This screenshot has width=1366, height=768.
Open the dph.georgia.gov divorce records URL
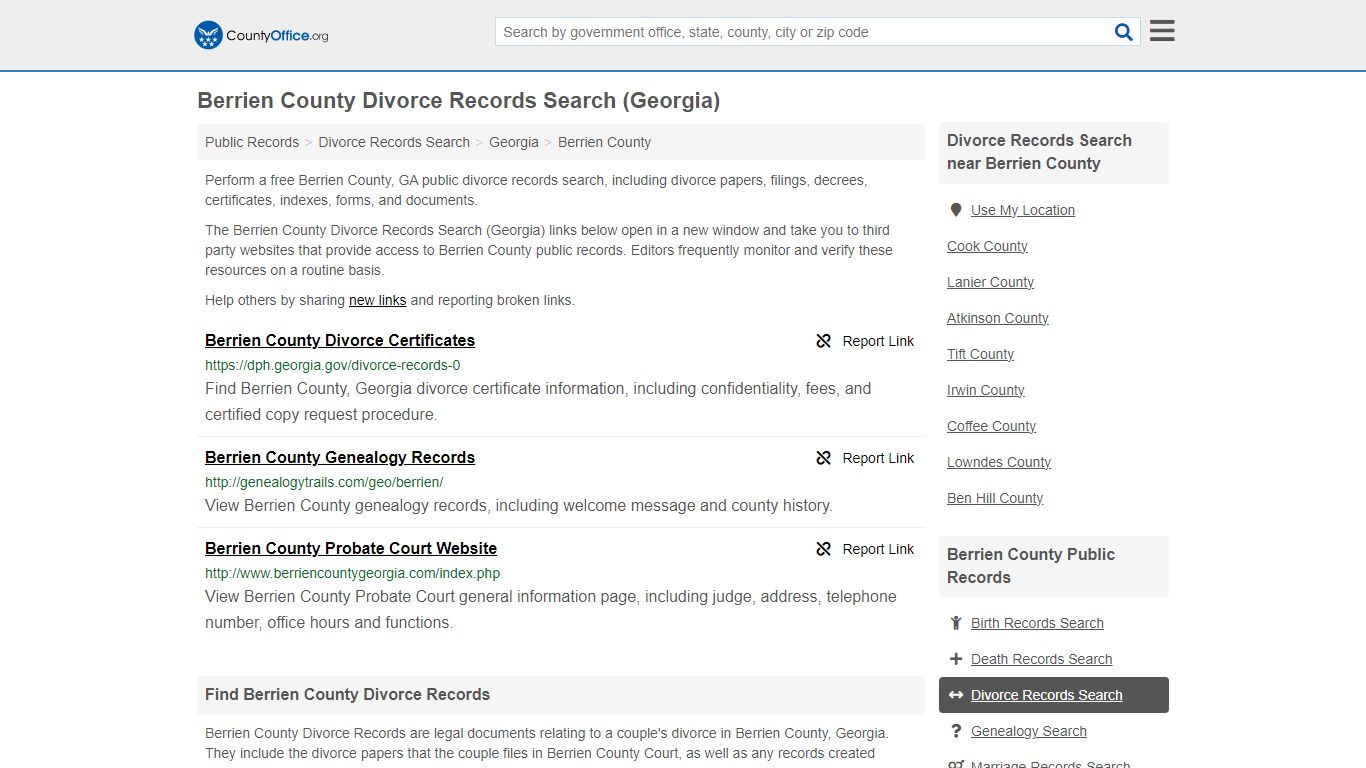coord(333,365)
